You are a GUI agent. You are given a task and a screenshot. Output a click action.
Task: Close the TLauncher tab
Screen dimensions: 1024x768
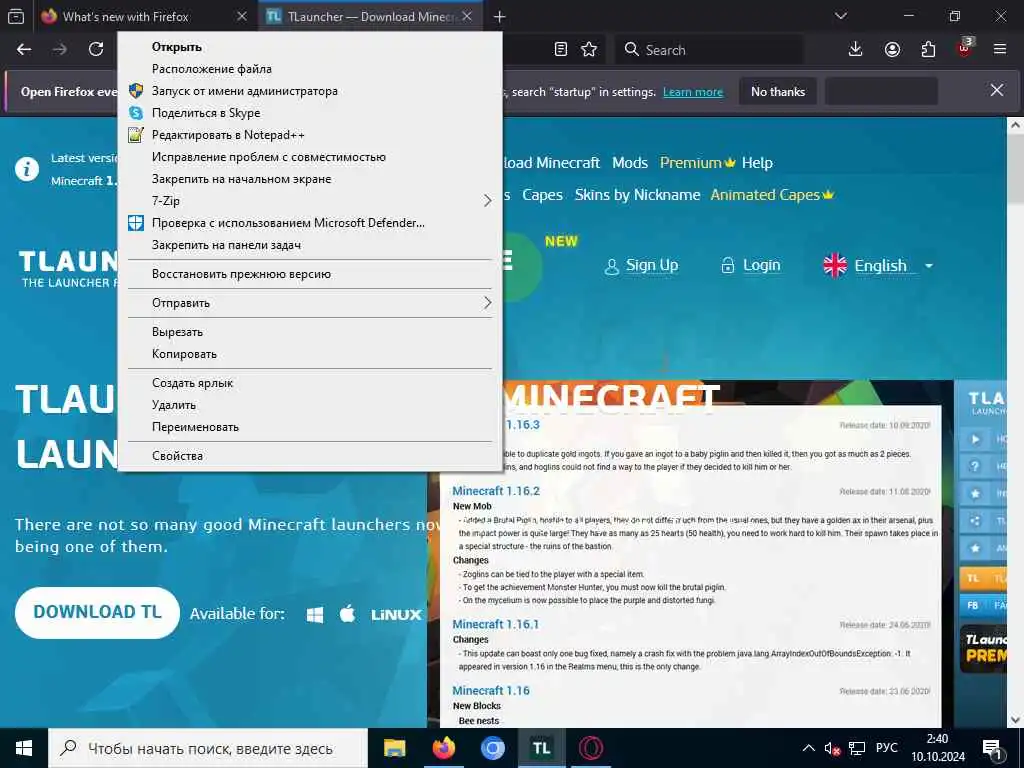467,16
